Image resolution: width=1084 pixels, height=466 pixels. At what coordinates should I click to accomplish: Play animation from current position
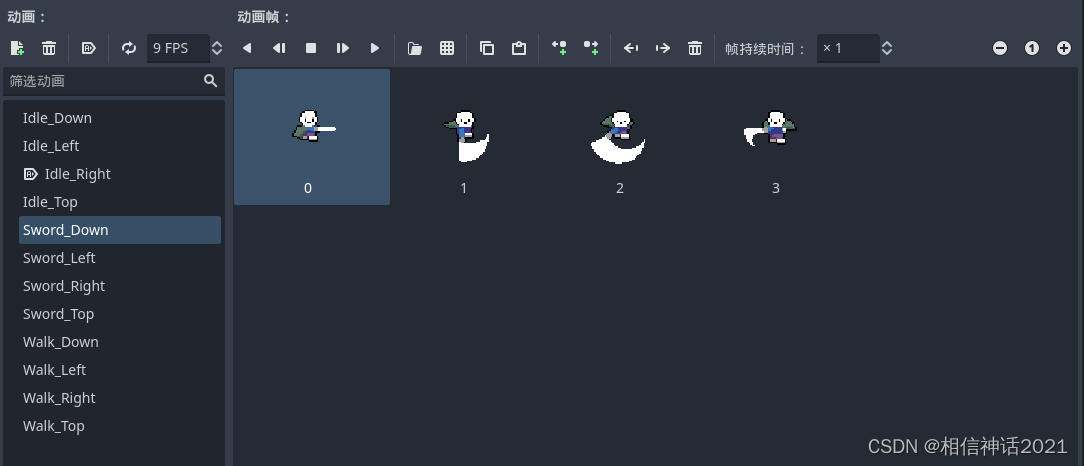point(342,48)
